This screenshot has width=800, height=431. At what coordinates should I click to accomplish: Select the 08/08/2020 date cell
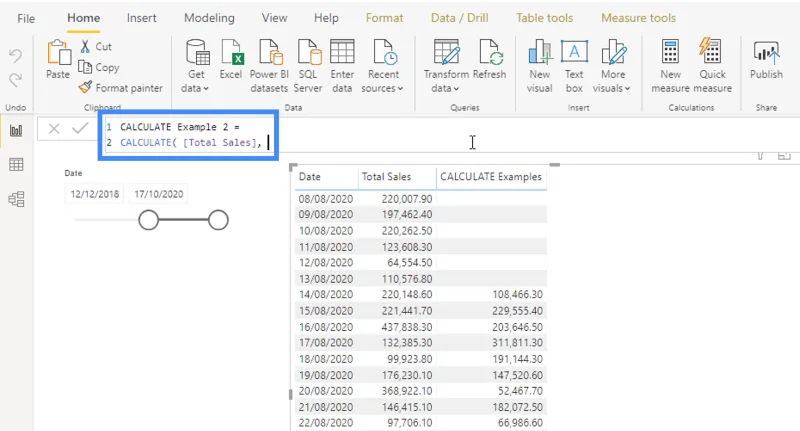click(326, 198)
